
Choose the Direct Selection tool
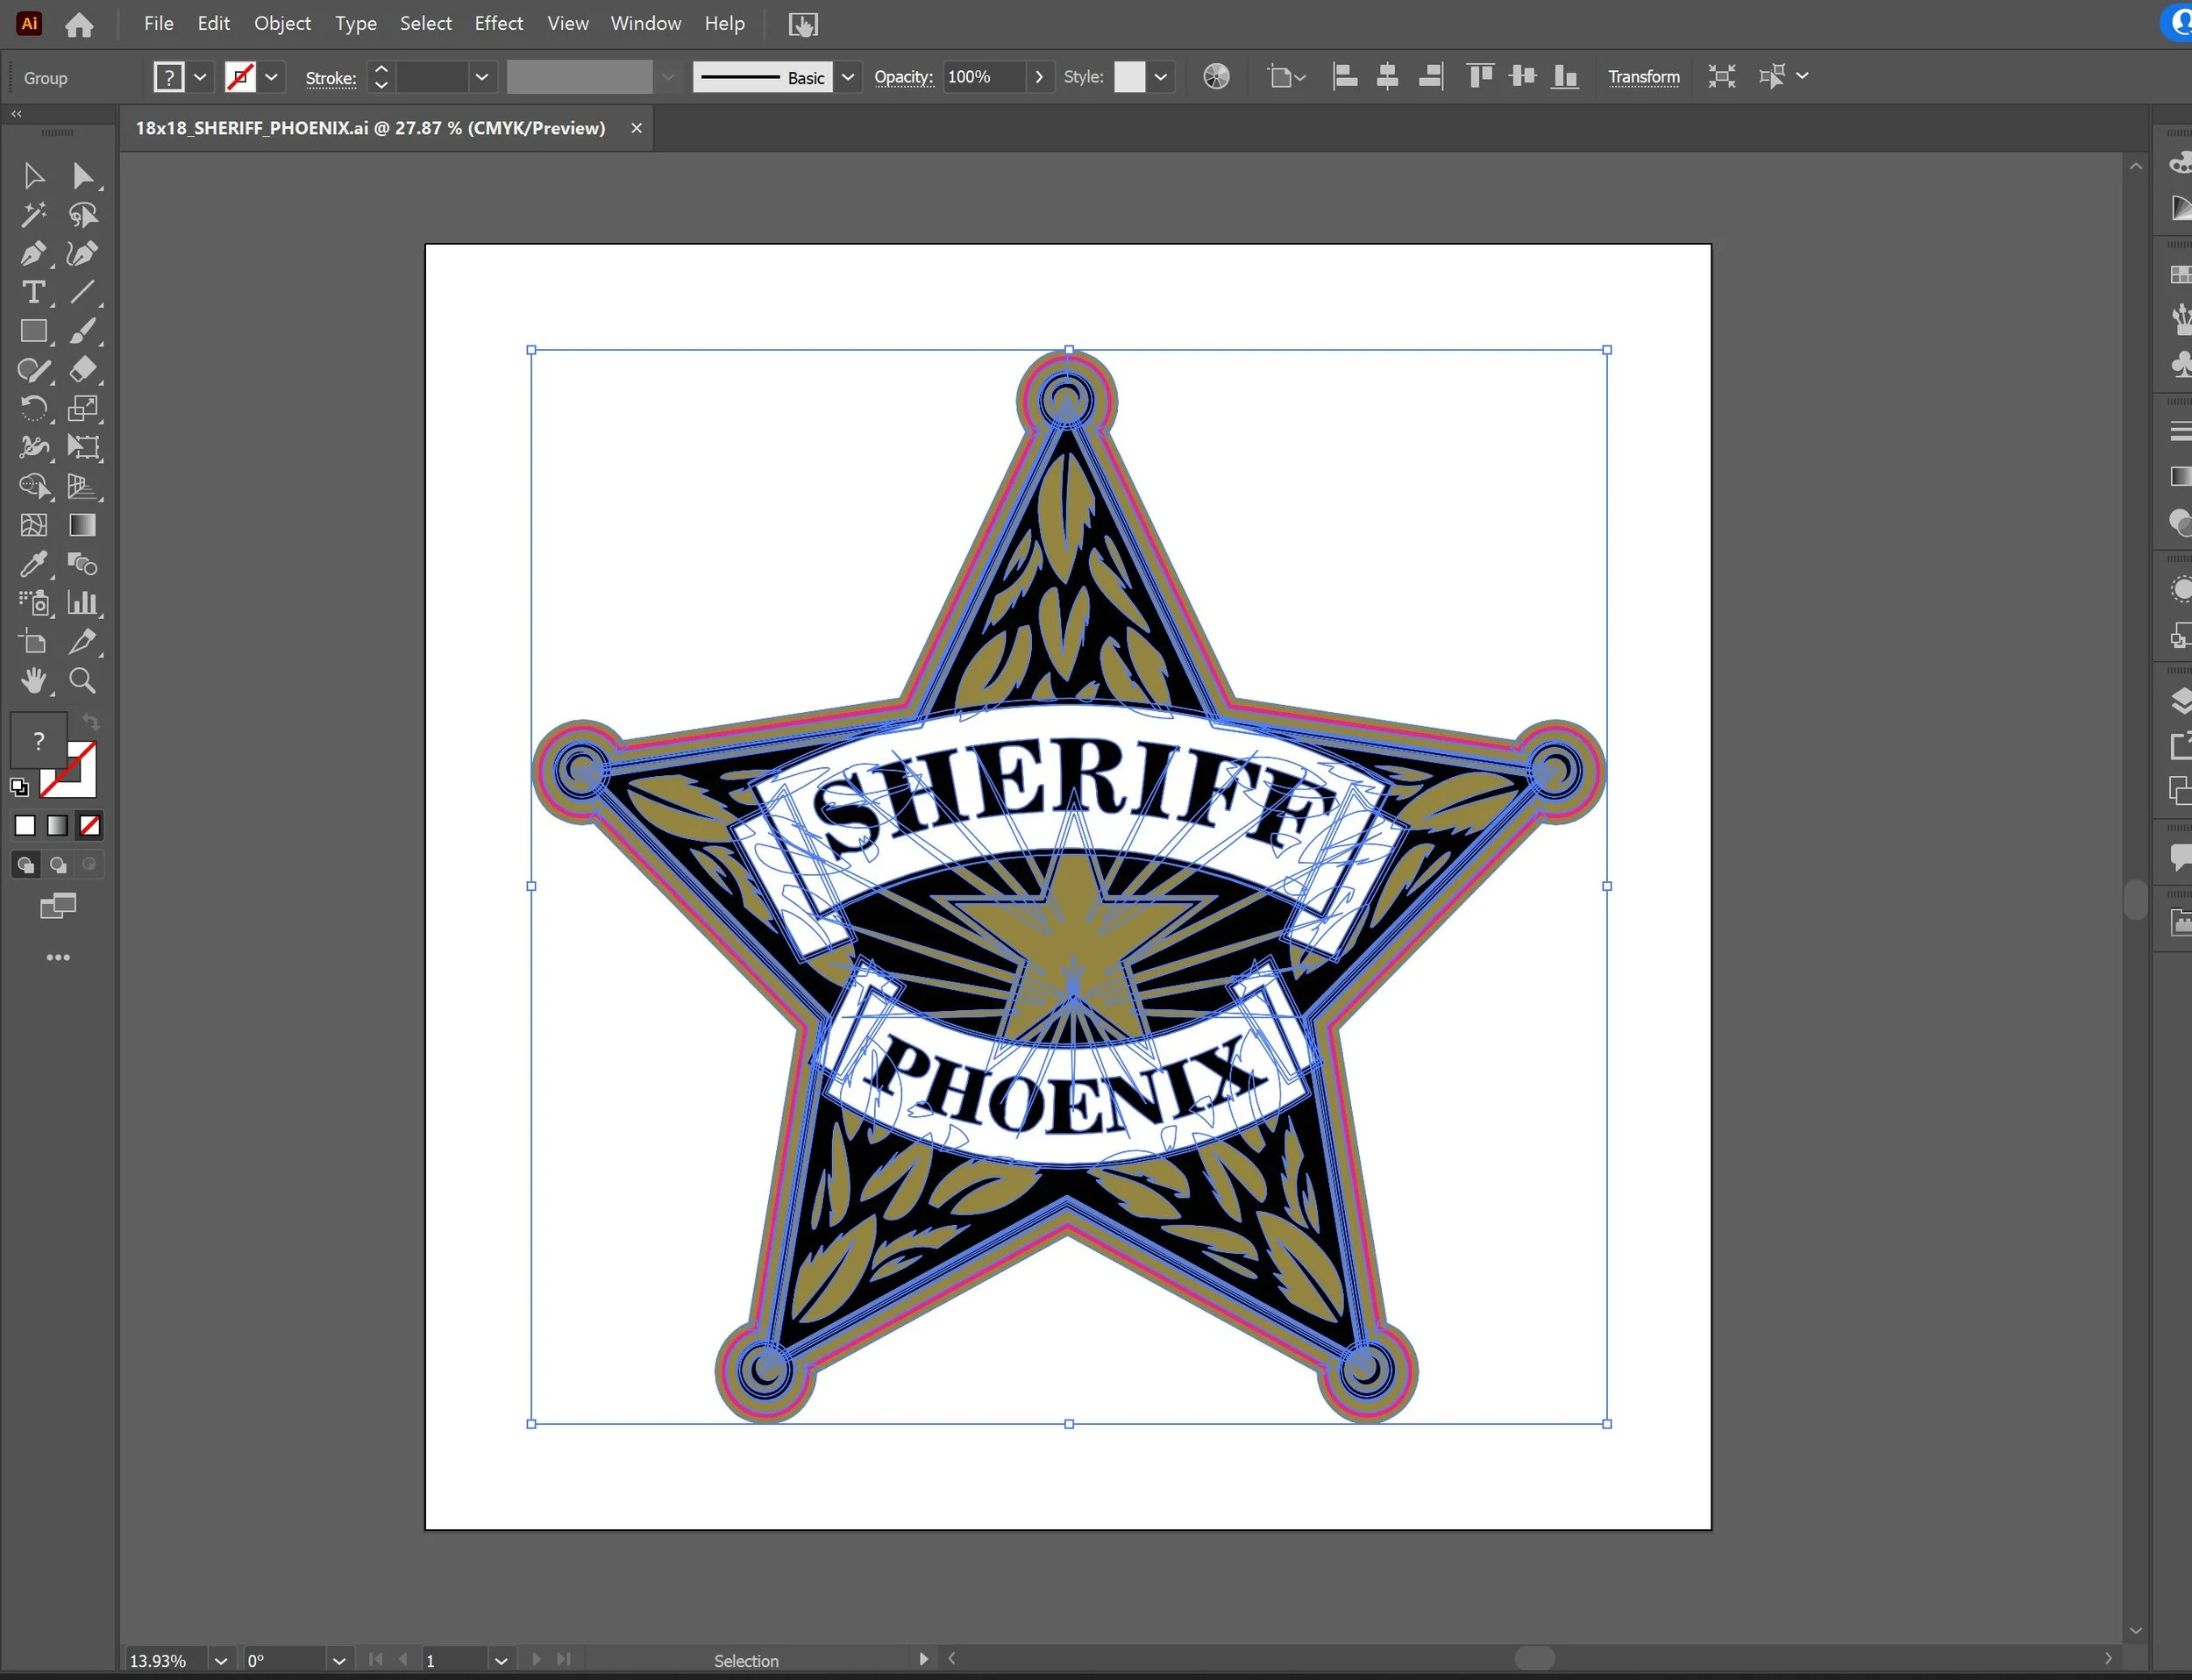point(82,176)
